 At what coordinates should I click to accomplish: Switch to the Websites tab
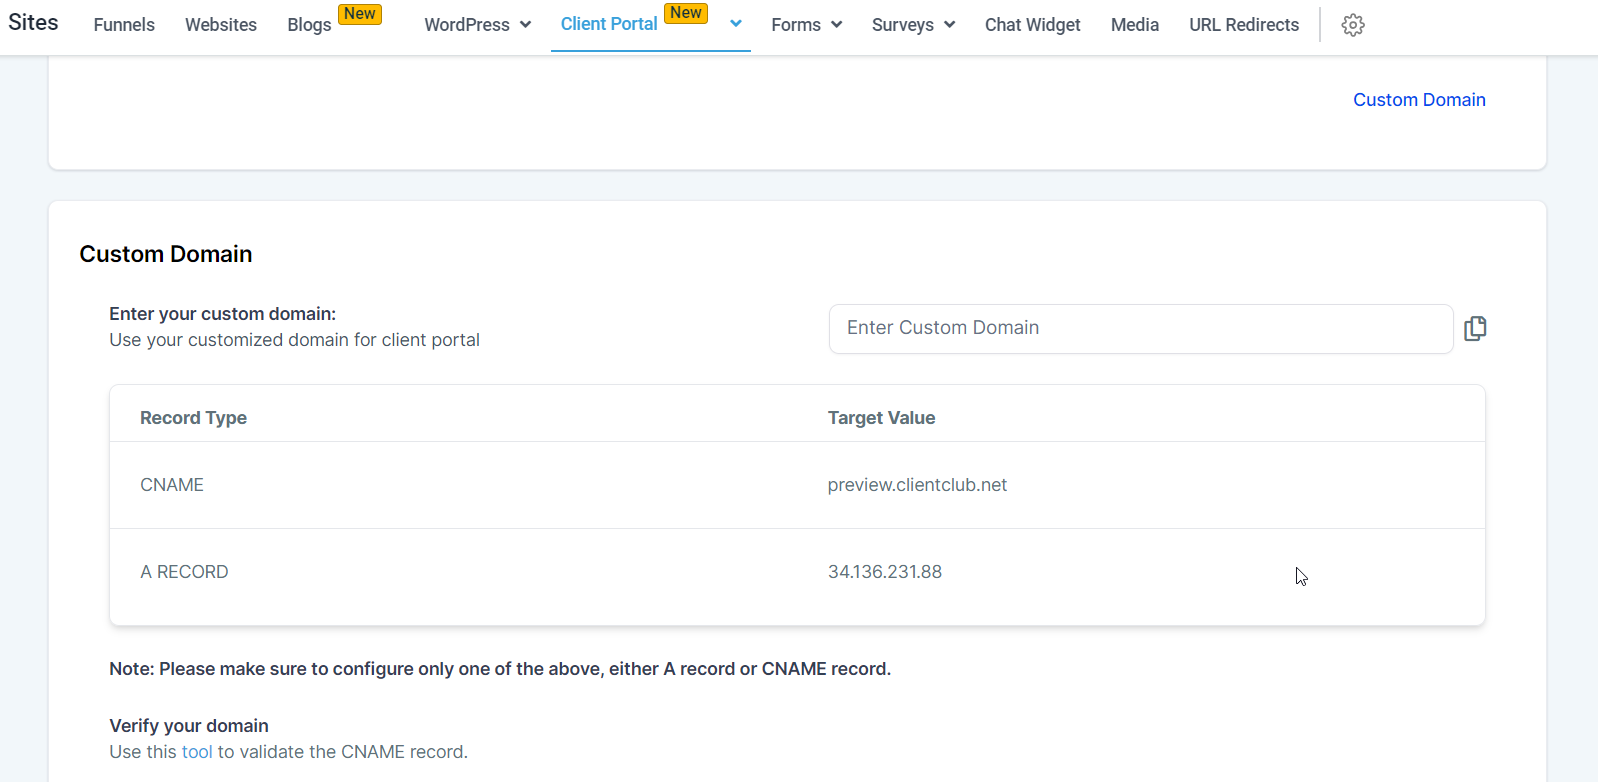[x=221, y=25]
